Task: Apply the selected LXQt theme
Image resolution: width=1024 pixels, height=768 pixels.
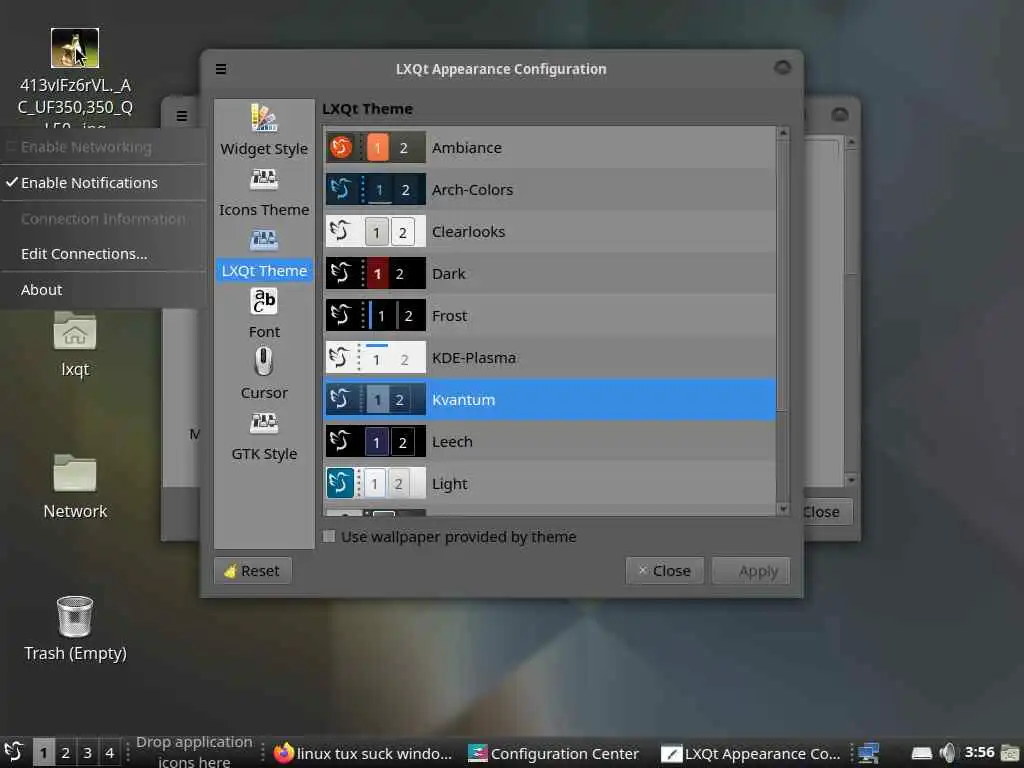Action: (751, 571)
